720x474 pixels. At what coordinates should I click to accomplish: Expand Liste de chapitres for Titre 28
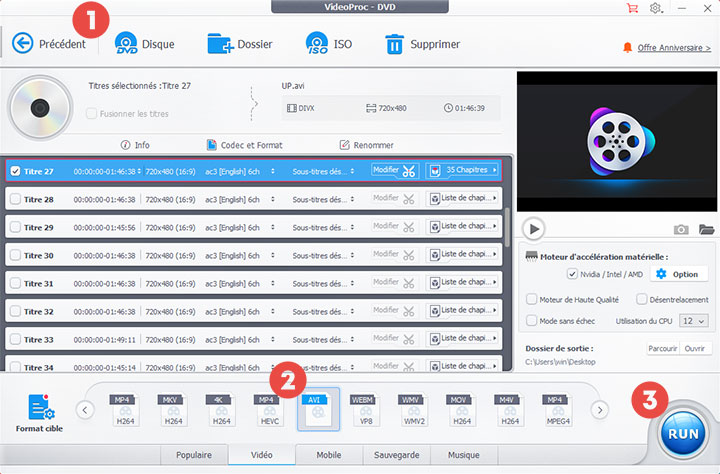click(462, 198)
